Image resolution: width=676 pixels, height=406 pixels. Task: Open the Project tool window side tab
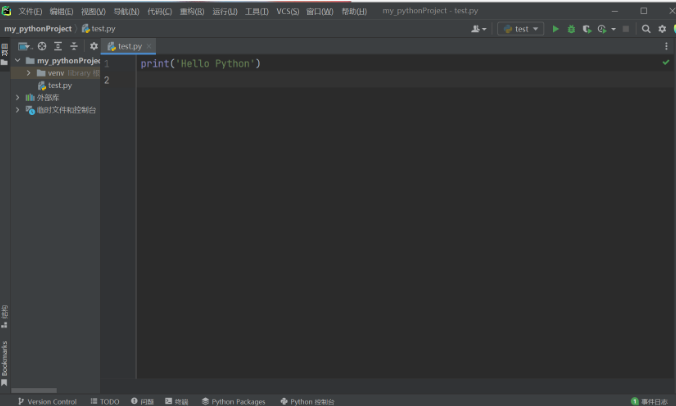(5, 54)
